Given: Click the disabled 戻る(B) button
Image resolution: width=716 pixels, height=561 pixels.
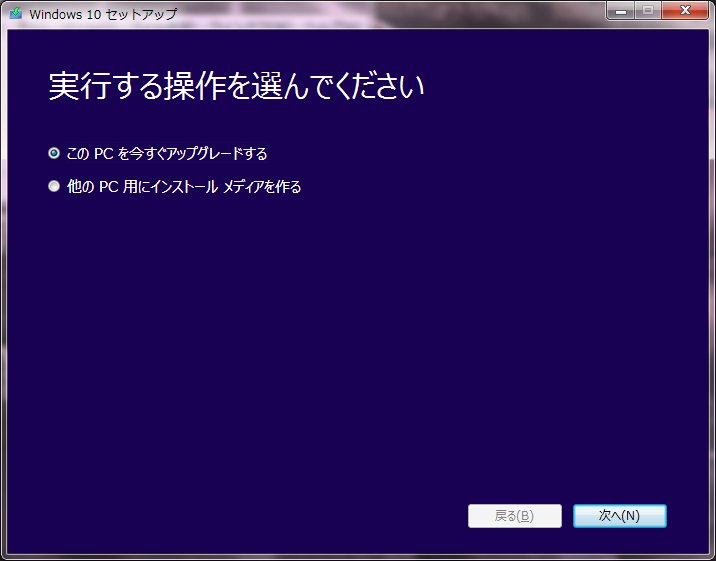Looking at the screenshot, I should point(515,516).
